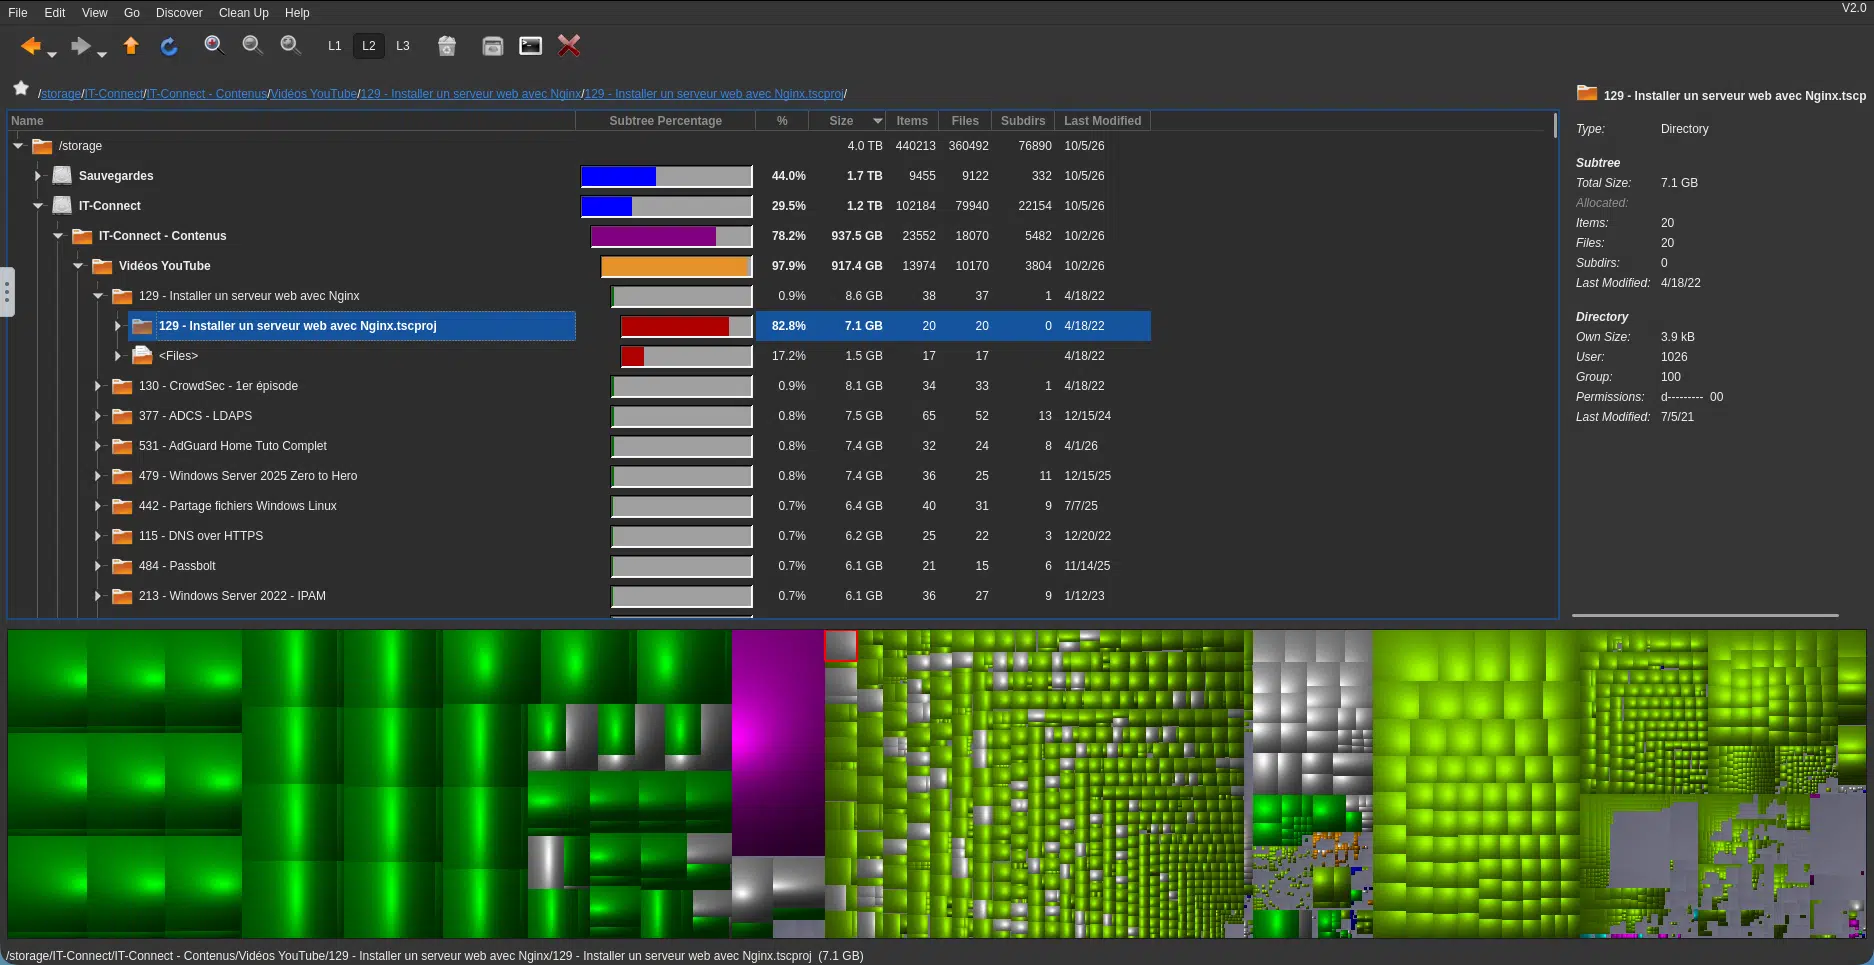Go forward using the gray right arrow
The height and width of the screenshot is (965, 1874).
click(x=81, y=46)
